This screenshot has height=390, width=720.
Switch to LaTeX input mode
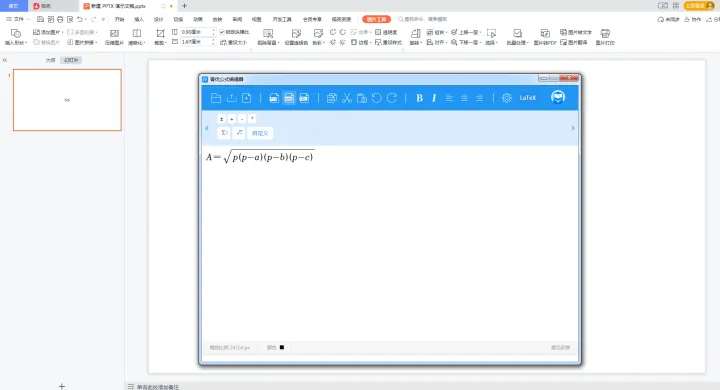(528, 97)
